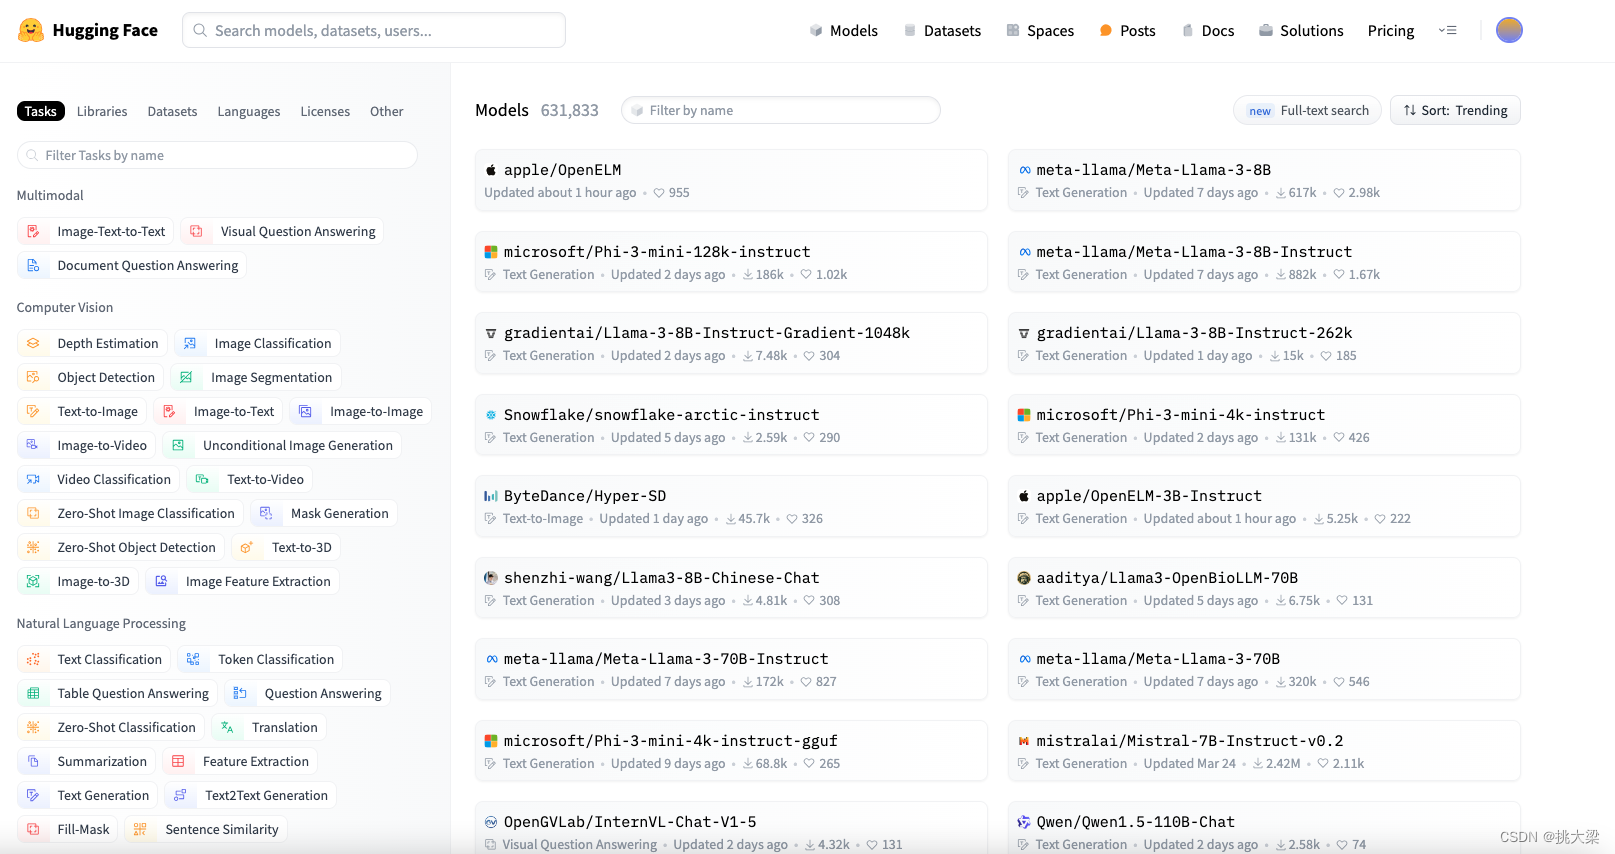Screen dimensions: 1615x854
Task: Open the Pricing page link
Action: pyautogui.click(x=1391, y=31)
